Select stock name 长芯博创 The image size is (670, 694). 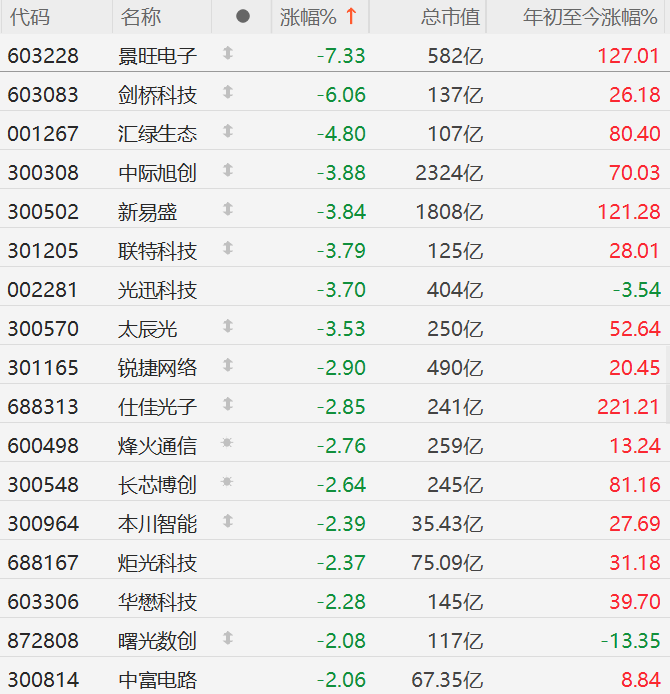tap(157, 485)
